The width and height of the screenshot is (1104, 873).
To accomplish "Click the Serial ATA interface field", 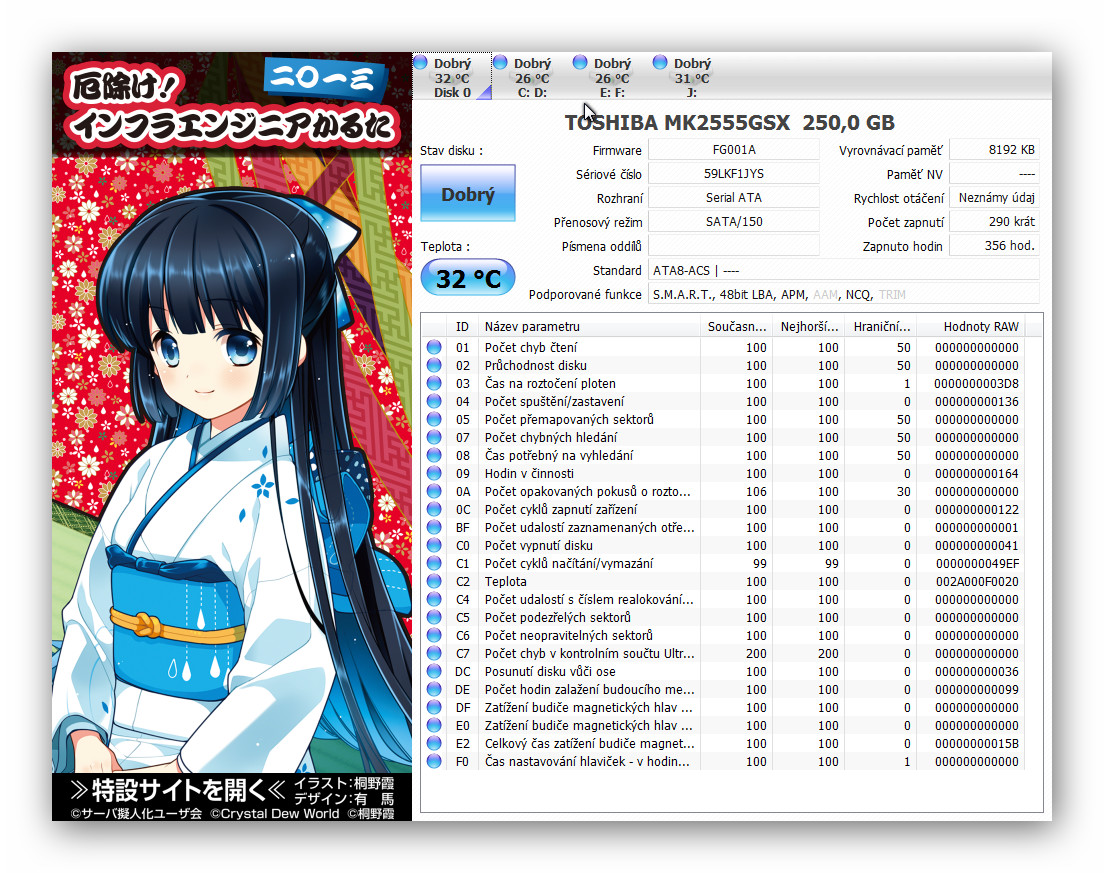I will [734, 198].
